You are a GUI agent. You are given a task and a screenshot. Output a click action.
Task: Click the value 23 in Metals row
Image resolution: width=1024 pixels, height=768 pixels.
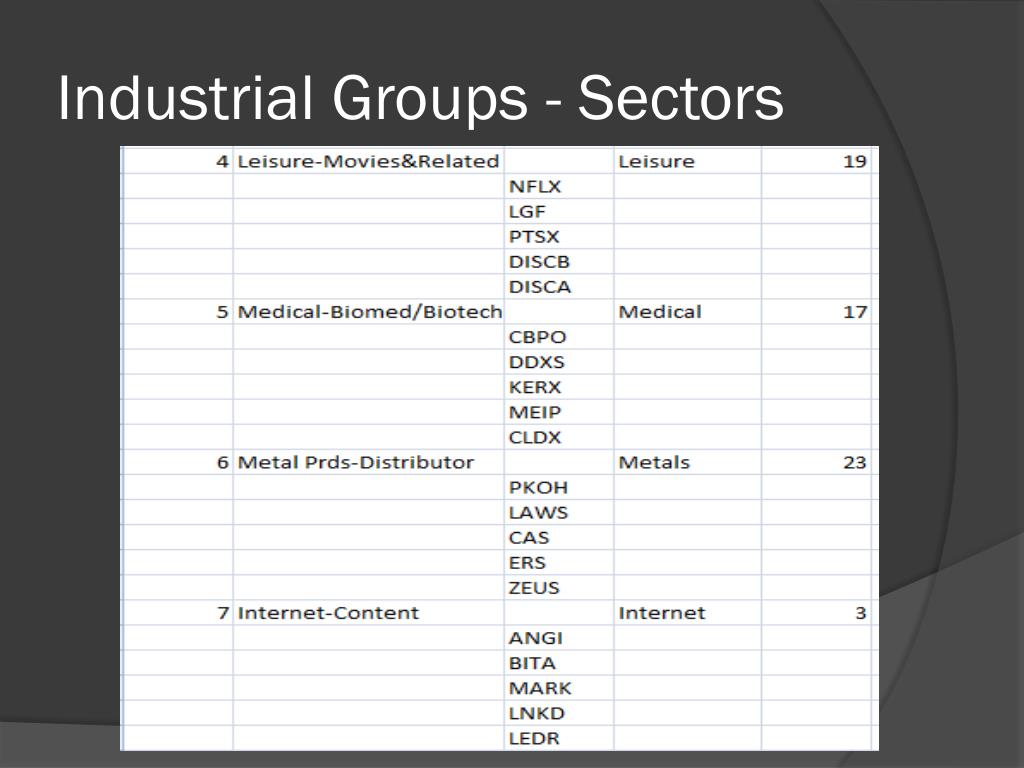816,462
